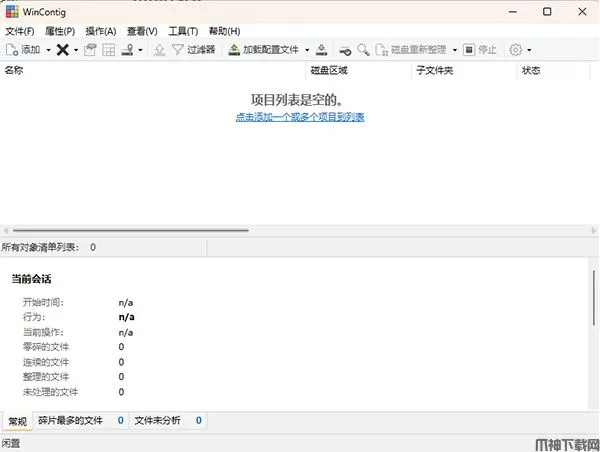This screenshot has height=452, width=600.
Task: Click the gear settings icon
Action: (x=515, y=50)
